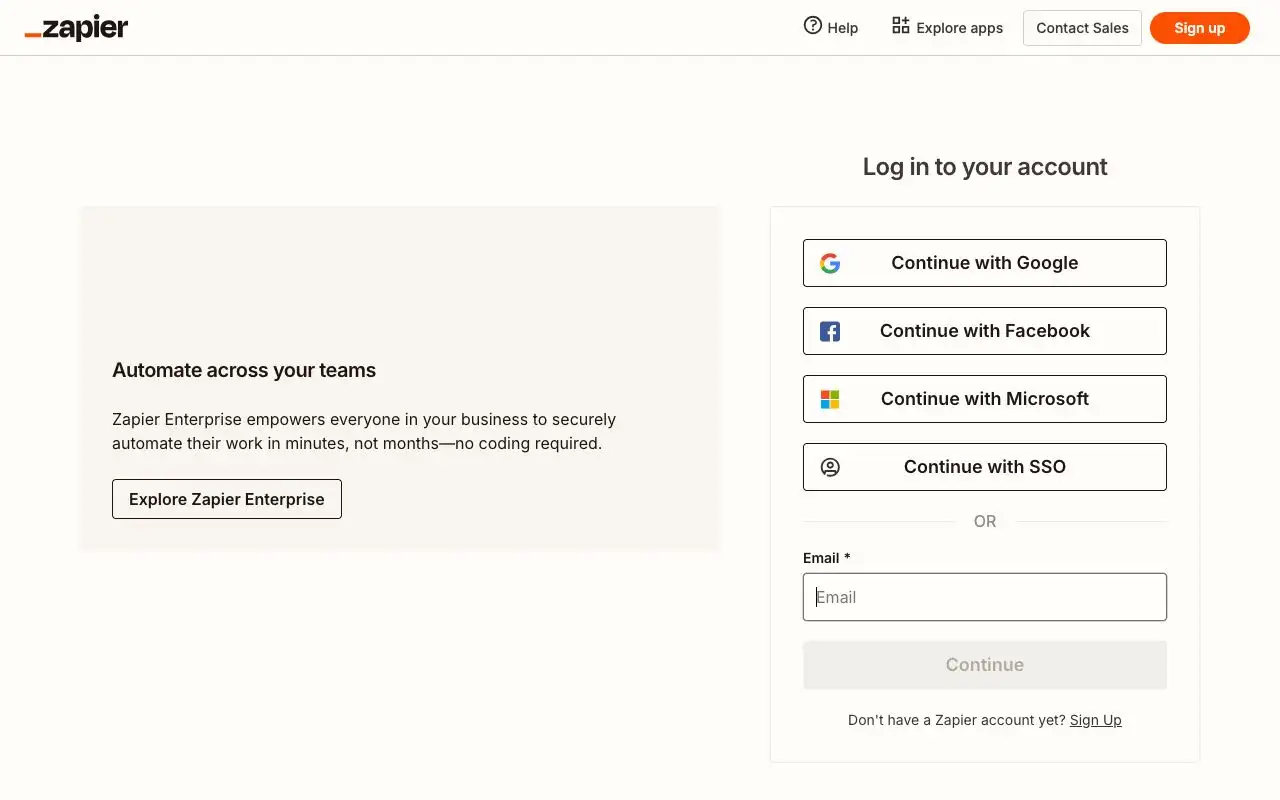Open the Contact Sales page

1082,28
